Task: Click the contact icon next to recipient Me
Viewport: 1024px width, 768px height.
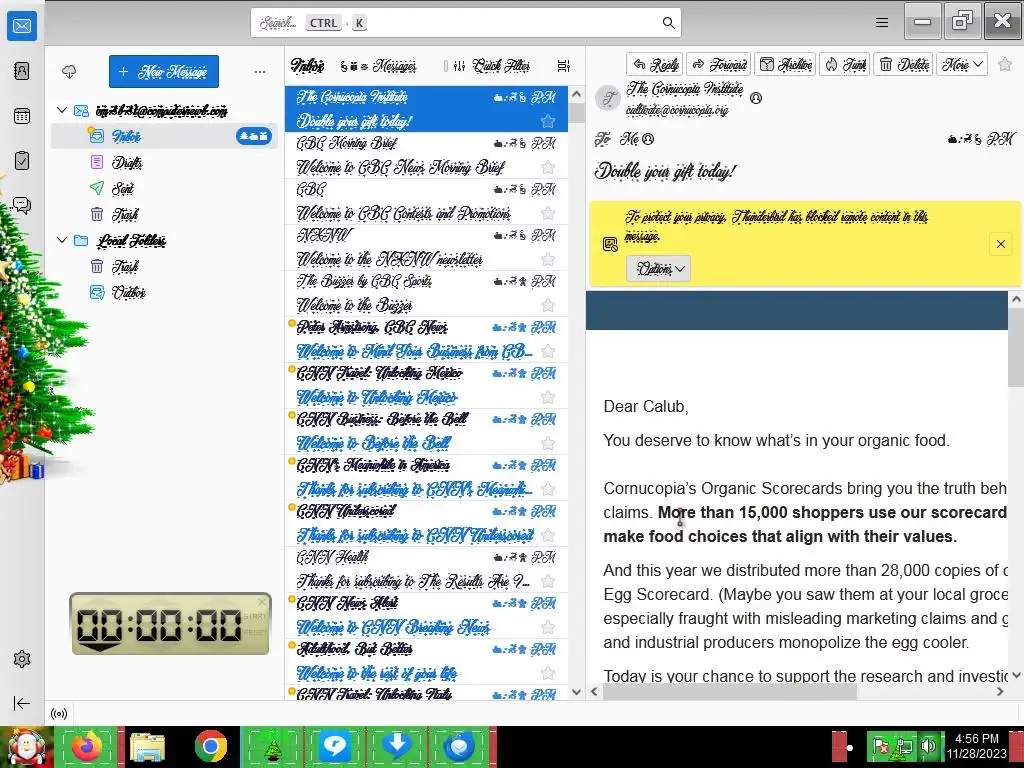Action: coord(648,138)
